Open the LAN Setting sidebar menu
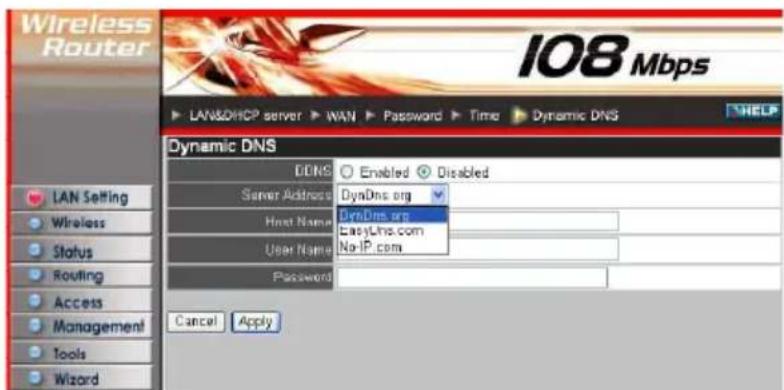The height and width of the screenshot is (390, 784). [x=81, y=197]
